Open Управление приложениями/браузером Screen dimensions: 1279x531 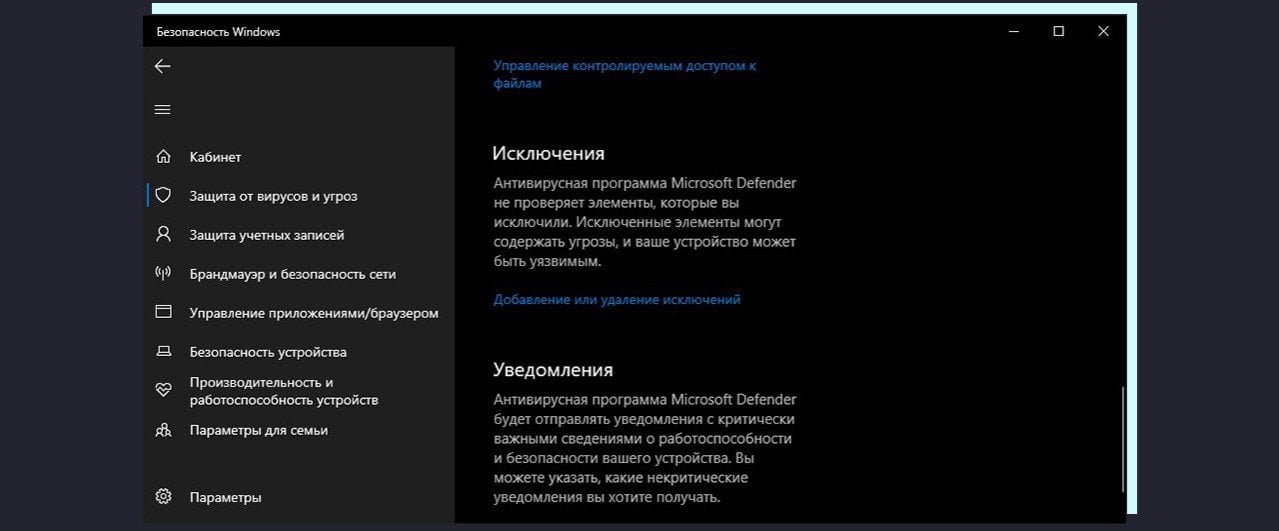click(314, 313)
